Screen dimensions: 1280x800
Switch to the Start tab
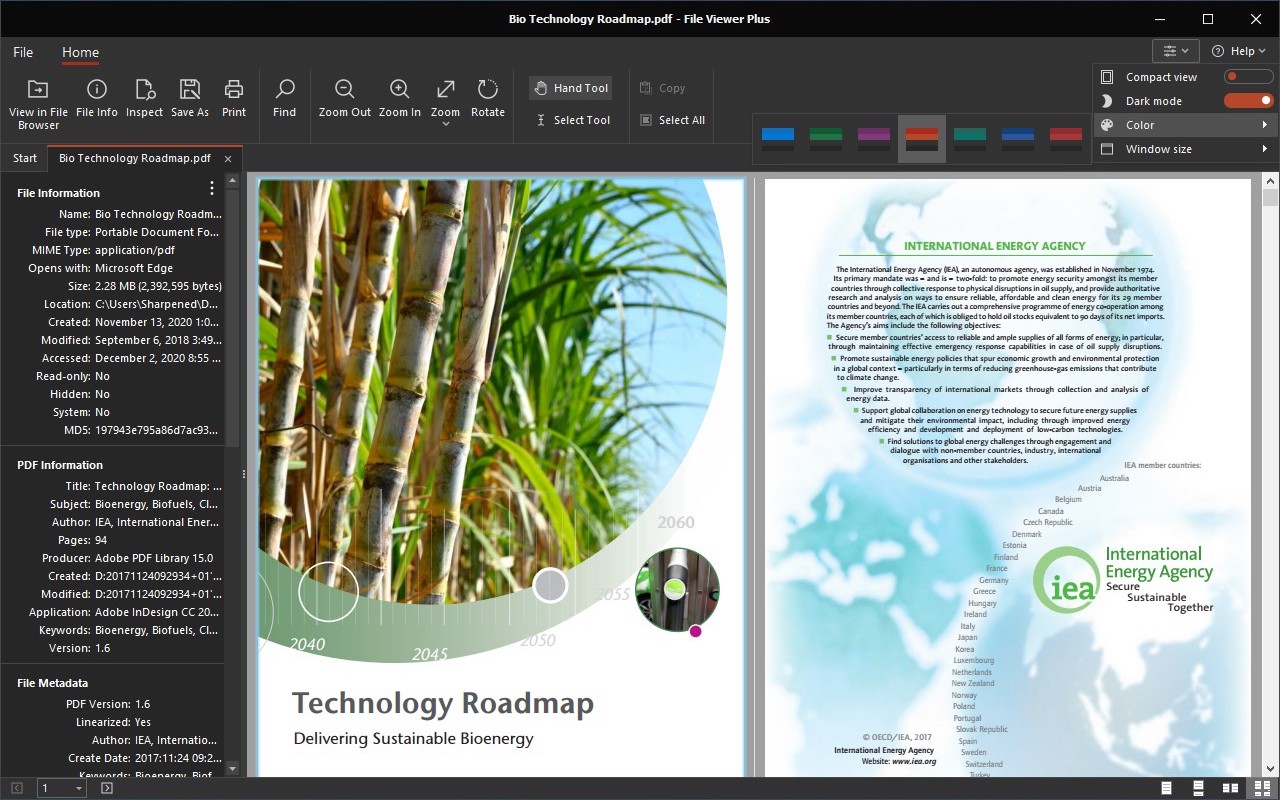point(25,158)
